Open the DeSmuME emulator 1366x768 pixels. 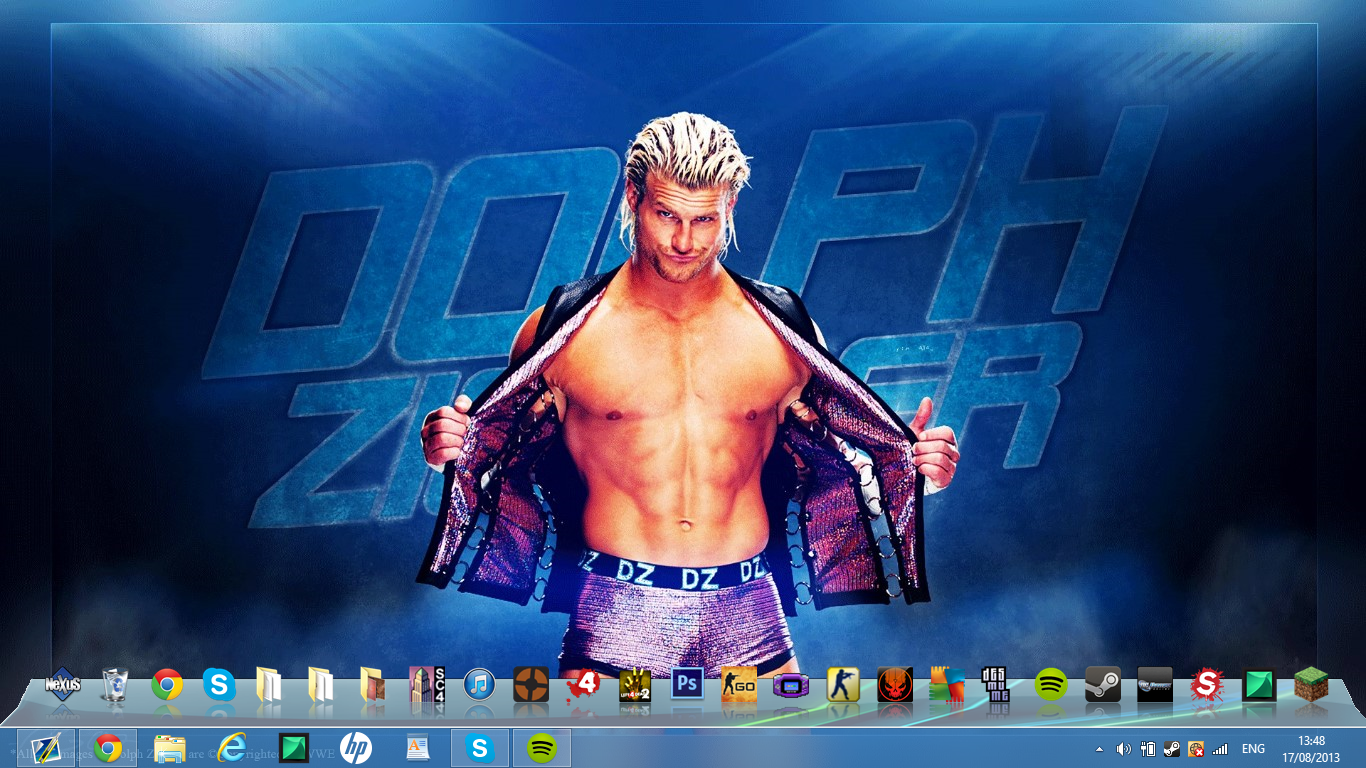(x=995, y=685)
